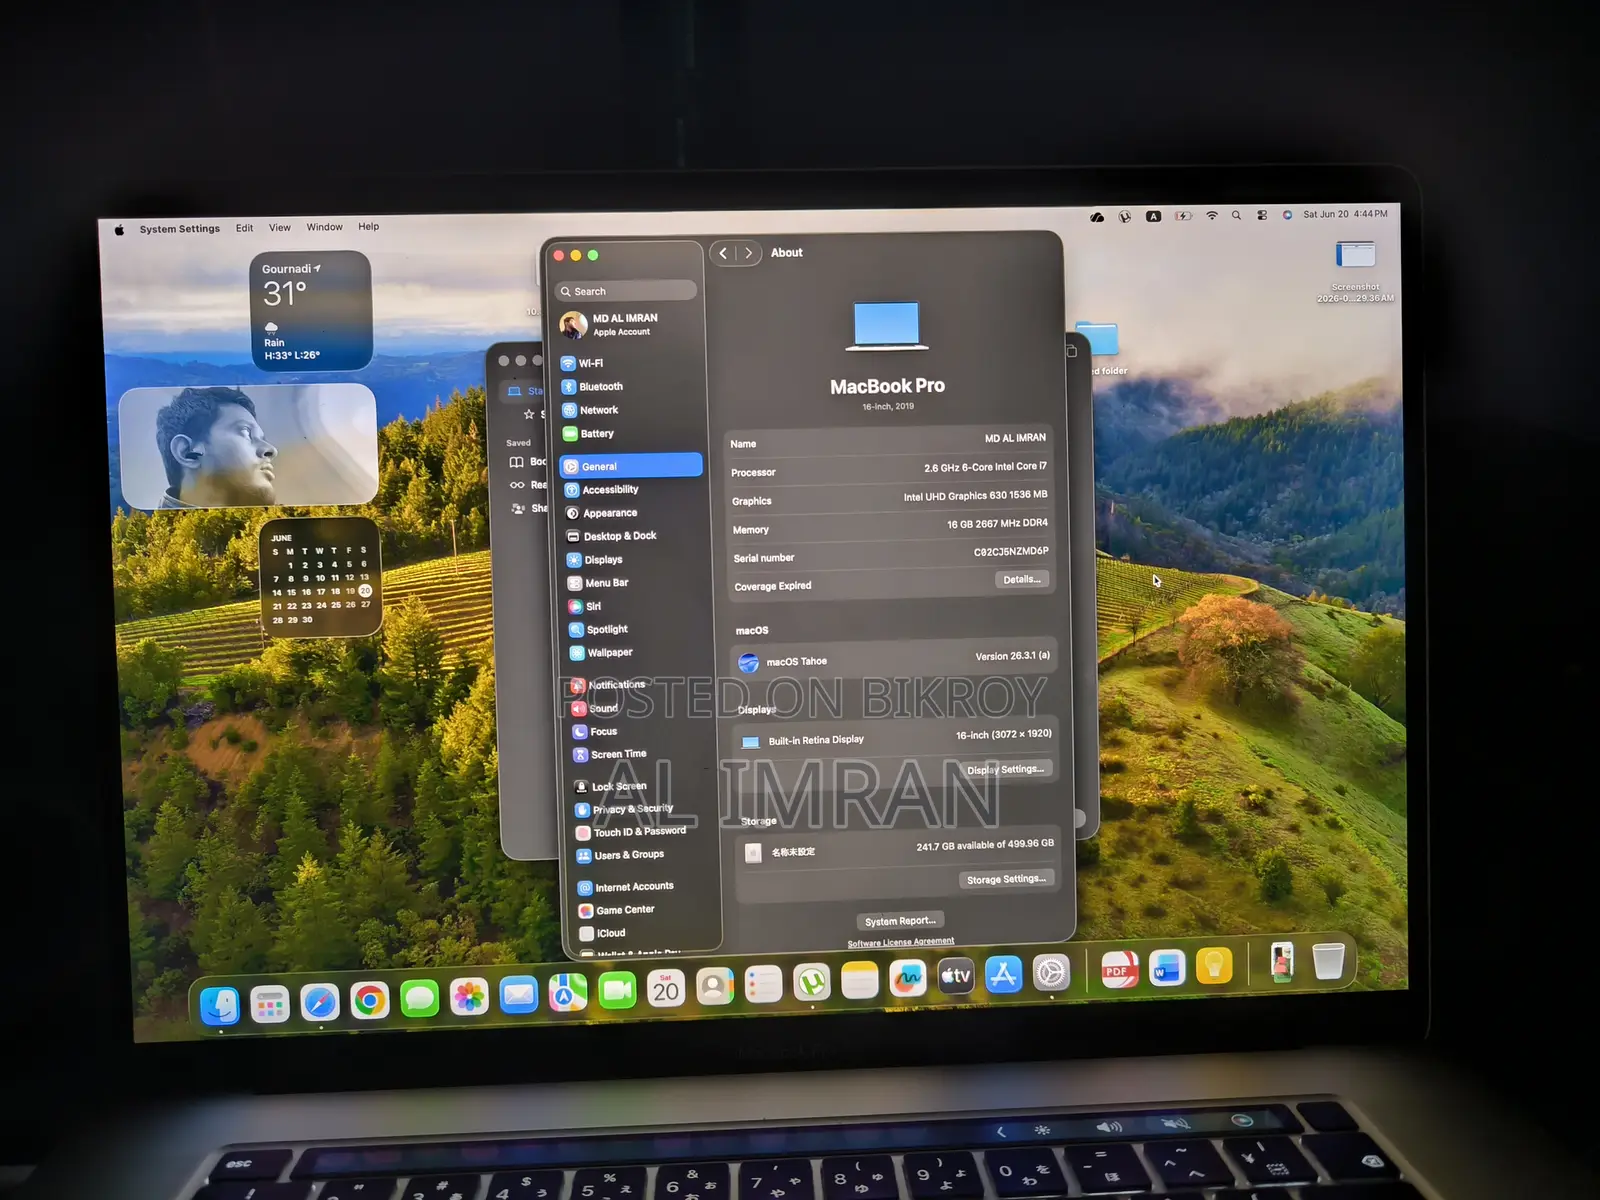The image size is (1600, 1200).
Task: Click the Name value MD AL IMRAN
Action: point(1015,438)
